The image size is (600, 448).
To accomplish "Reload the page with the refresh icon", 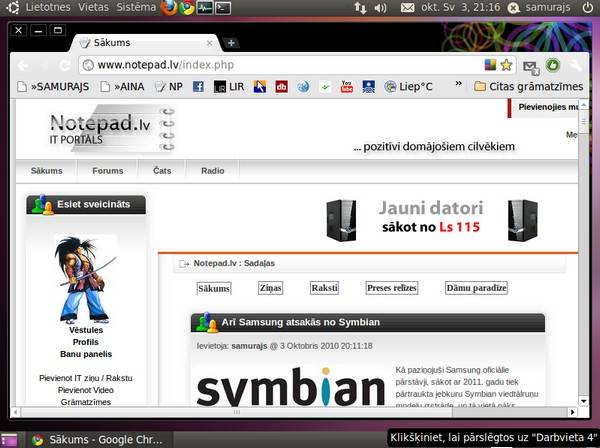I will point(64,65).
